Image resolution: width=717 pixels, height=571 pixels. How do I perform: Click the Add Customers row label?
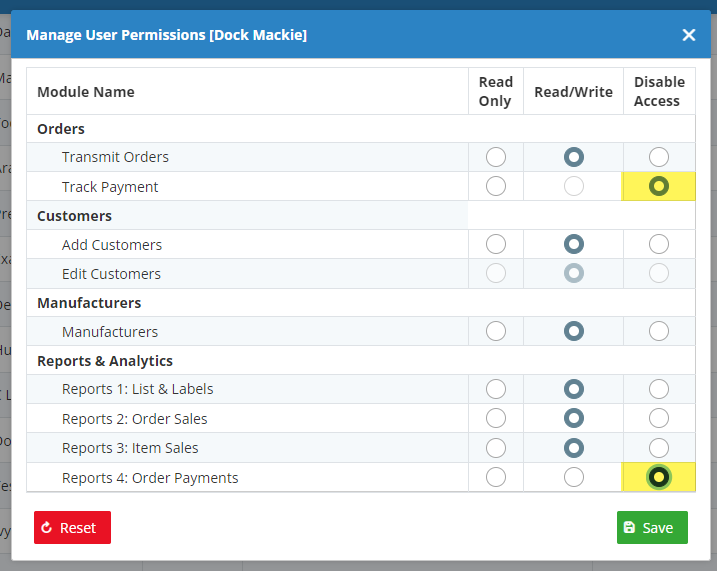[112, 245]
